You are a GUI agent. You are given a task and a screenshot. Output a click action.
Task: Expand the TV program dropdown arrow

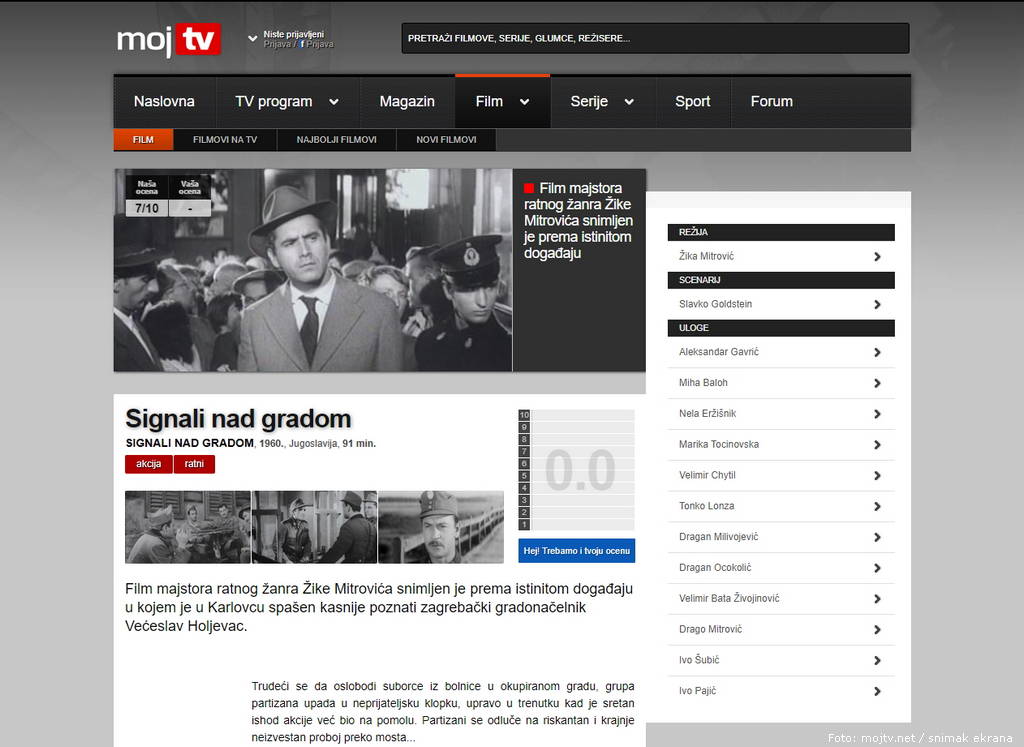click(334, 102)
